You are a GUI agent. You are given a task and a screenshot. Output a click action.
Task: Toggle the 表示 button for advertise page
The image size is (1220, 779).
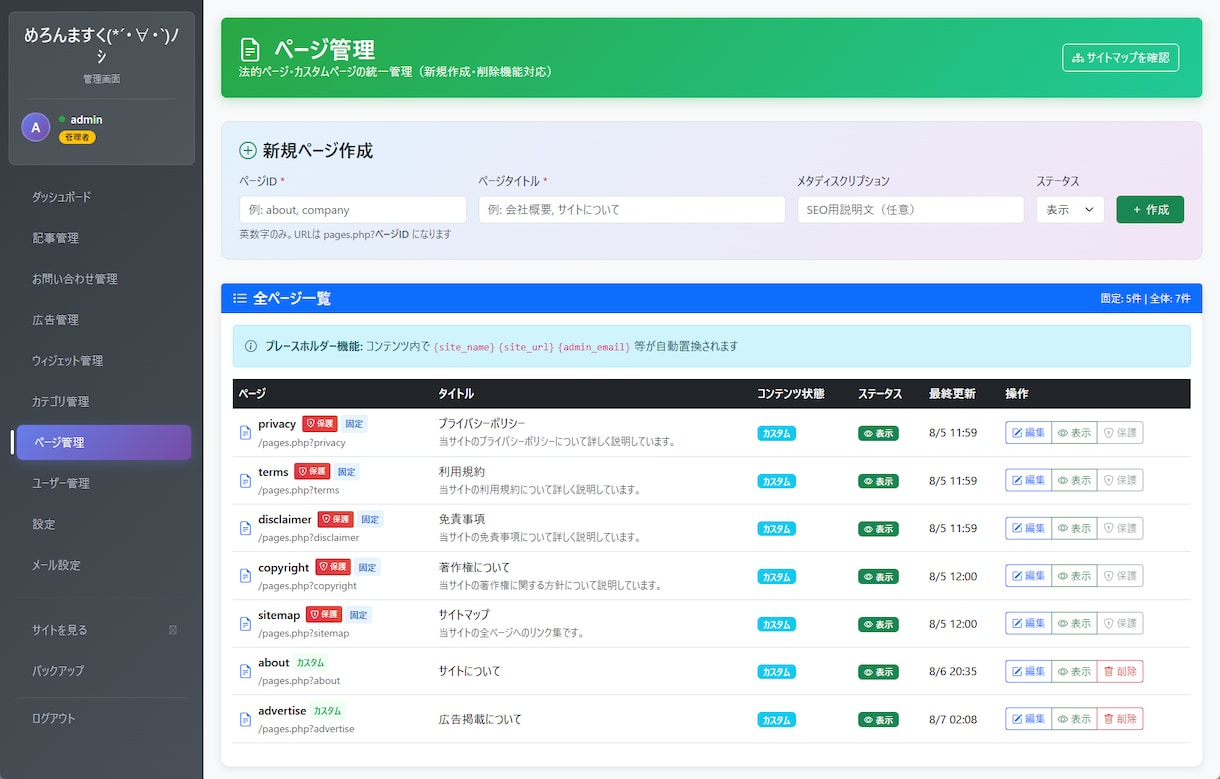[x=1074, y=719]
